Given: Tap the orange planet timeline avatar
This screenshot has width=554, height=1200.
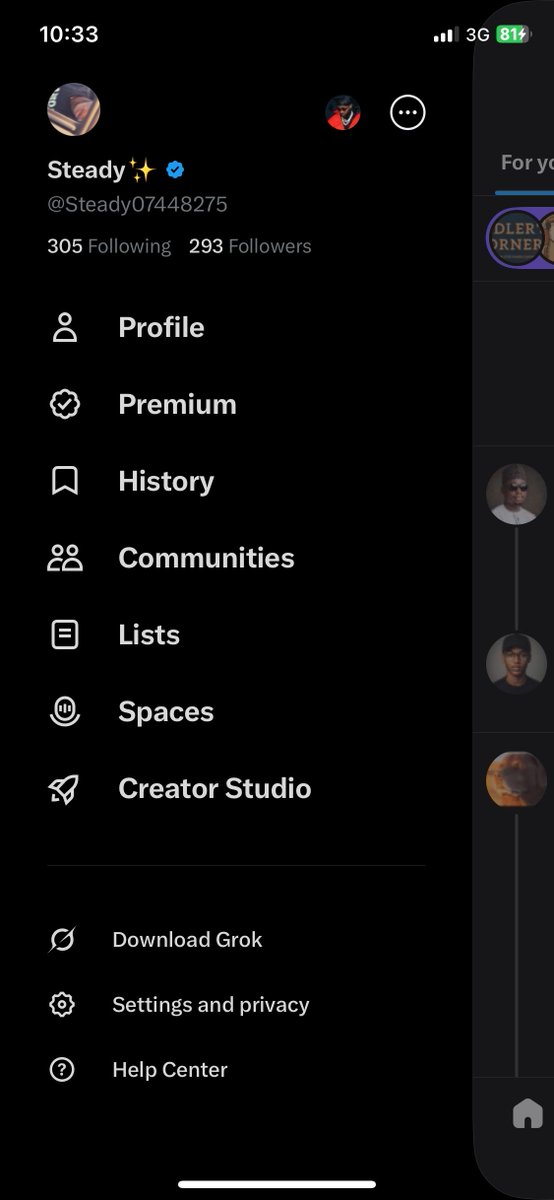Looking at the screenshot, I should [x=516, y=780].
